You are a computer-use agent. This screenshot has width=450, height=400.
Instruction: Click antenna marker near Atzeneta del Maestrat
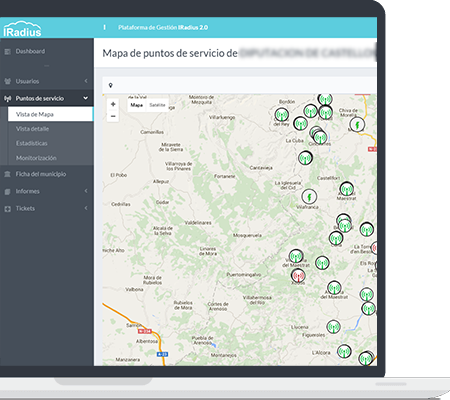(x=334, y=288)
